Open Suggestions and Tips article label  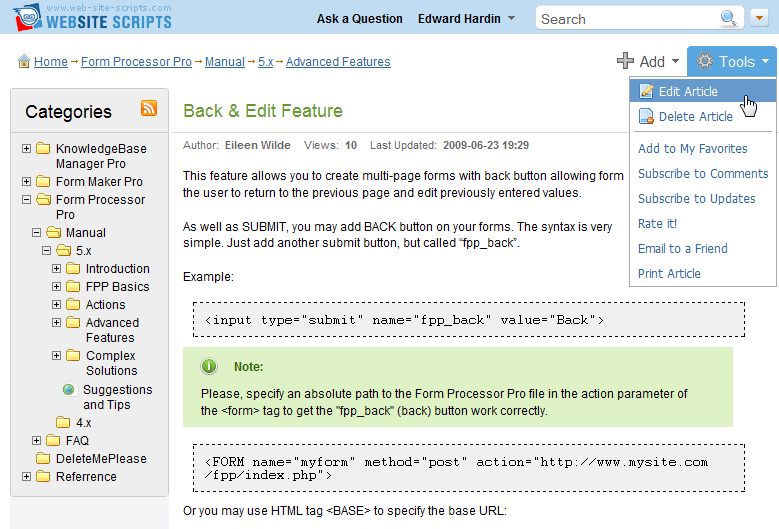tap(117, 397)
